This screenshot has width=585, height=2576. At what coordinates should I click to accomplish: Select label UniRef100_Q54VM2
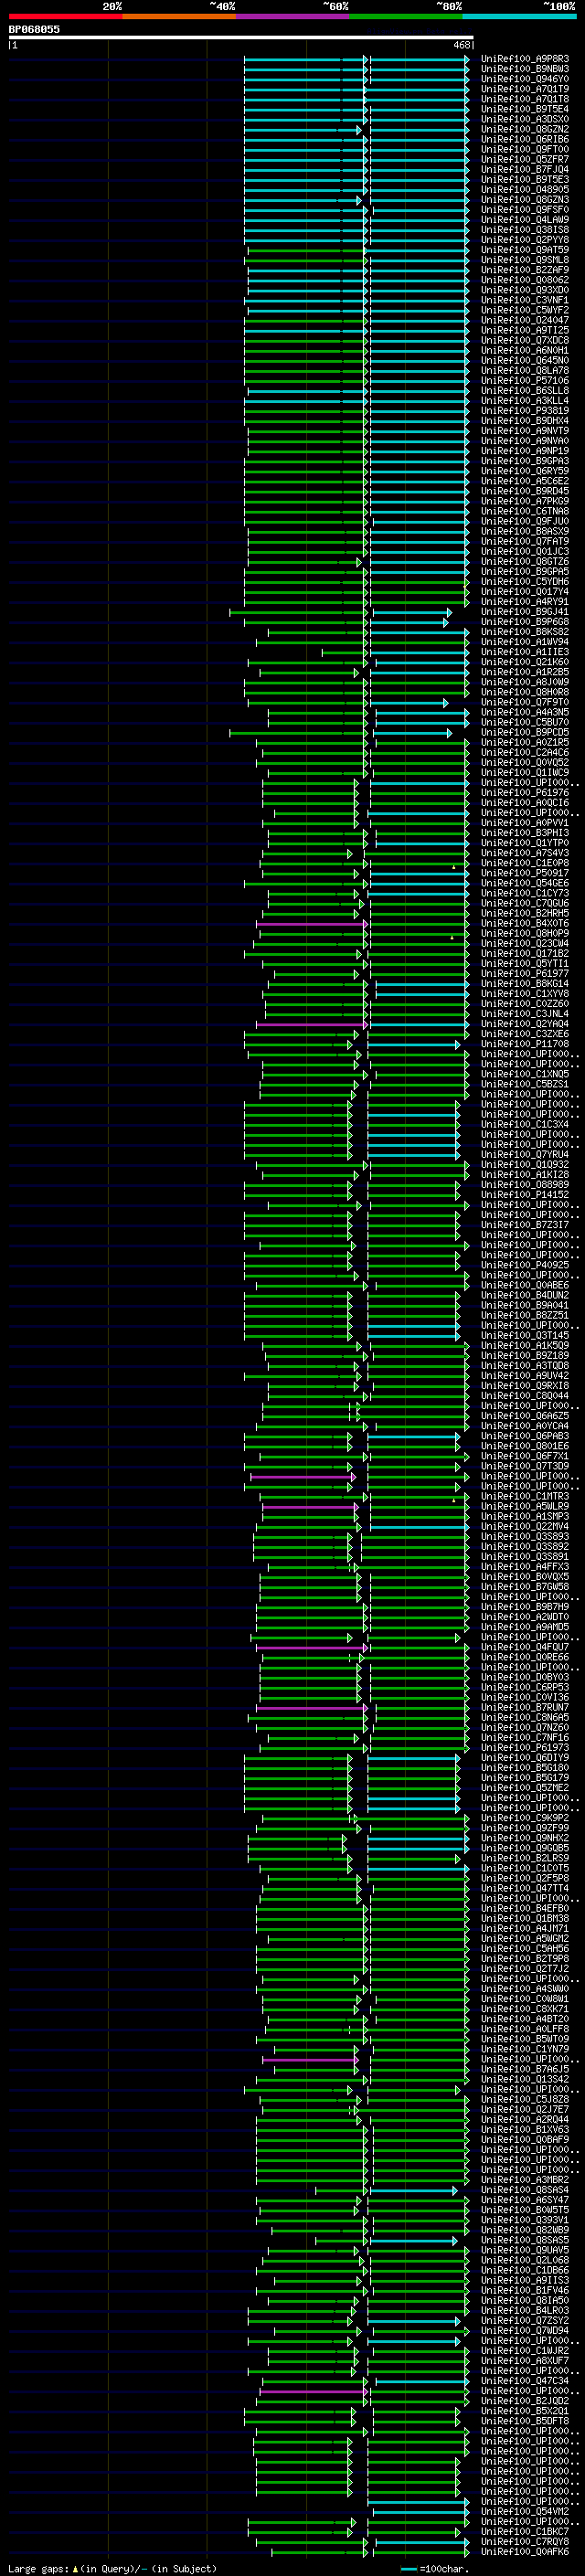point(525,2511)
